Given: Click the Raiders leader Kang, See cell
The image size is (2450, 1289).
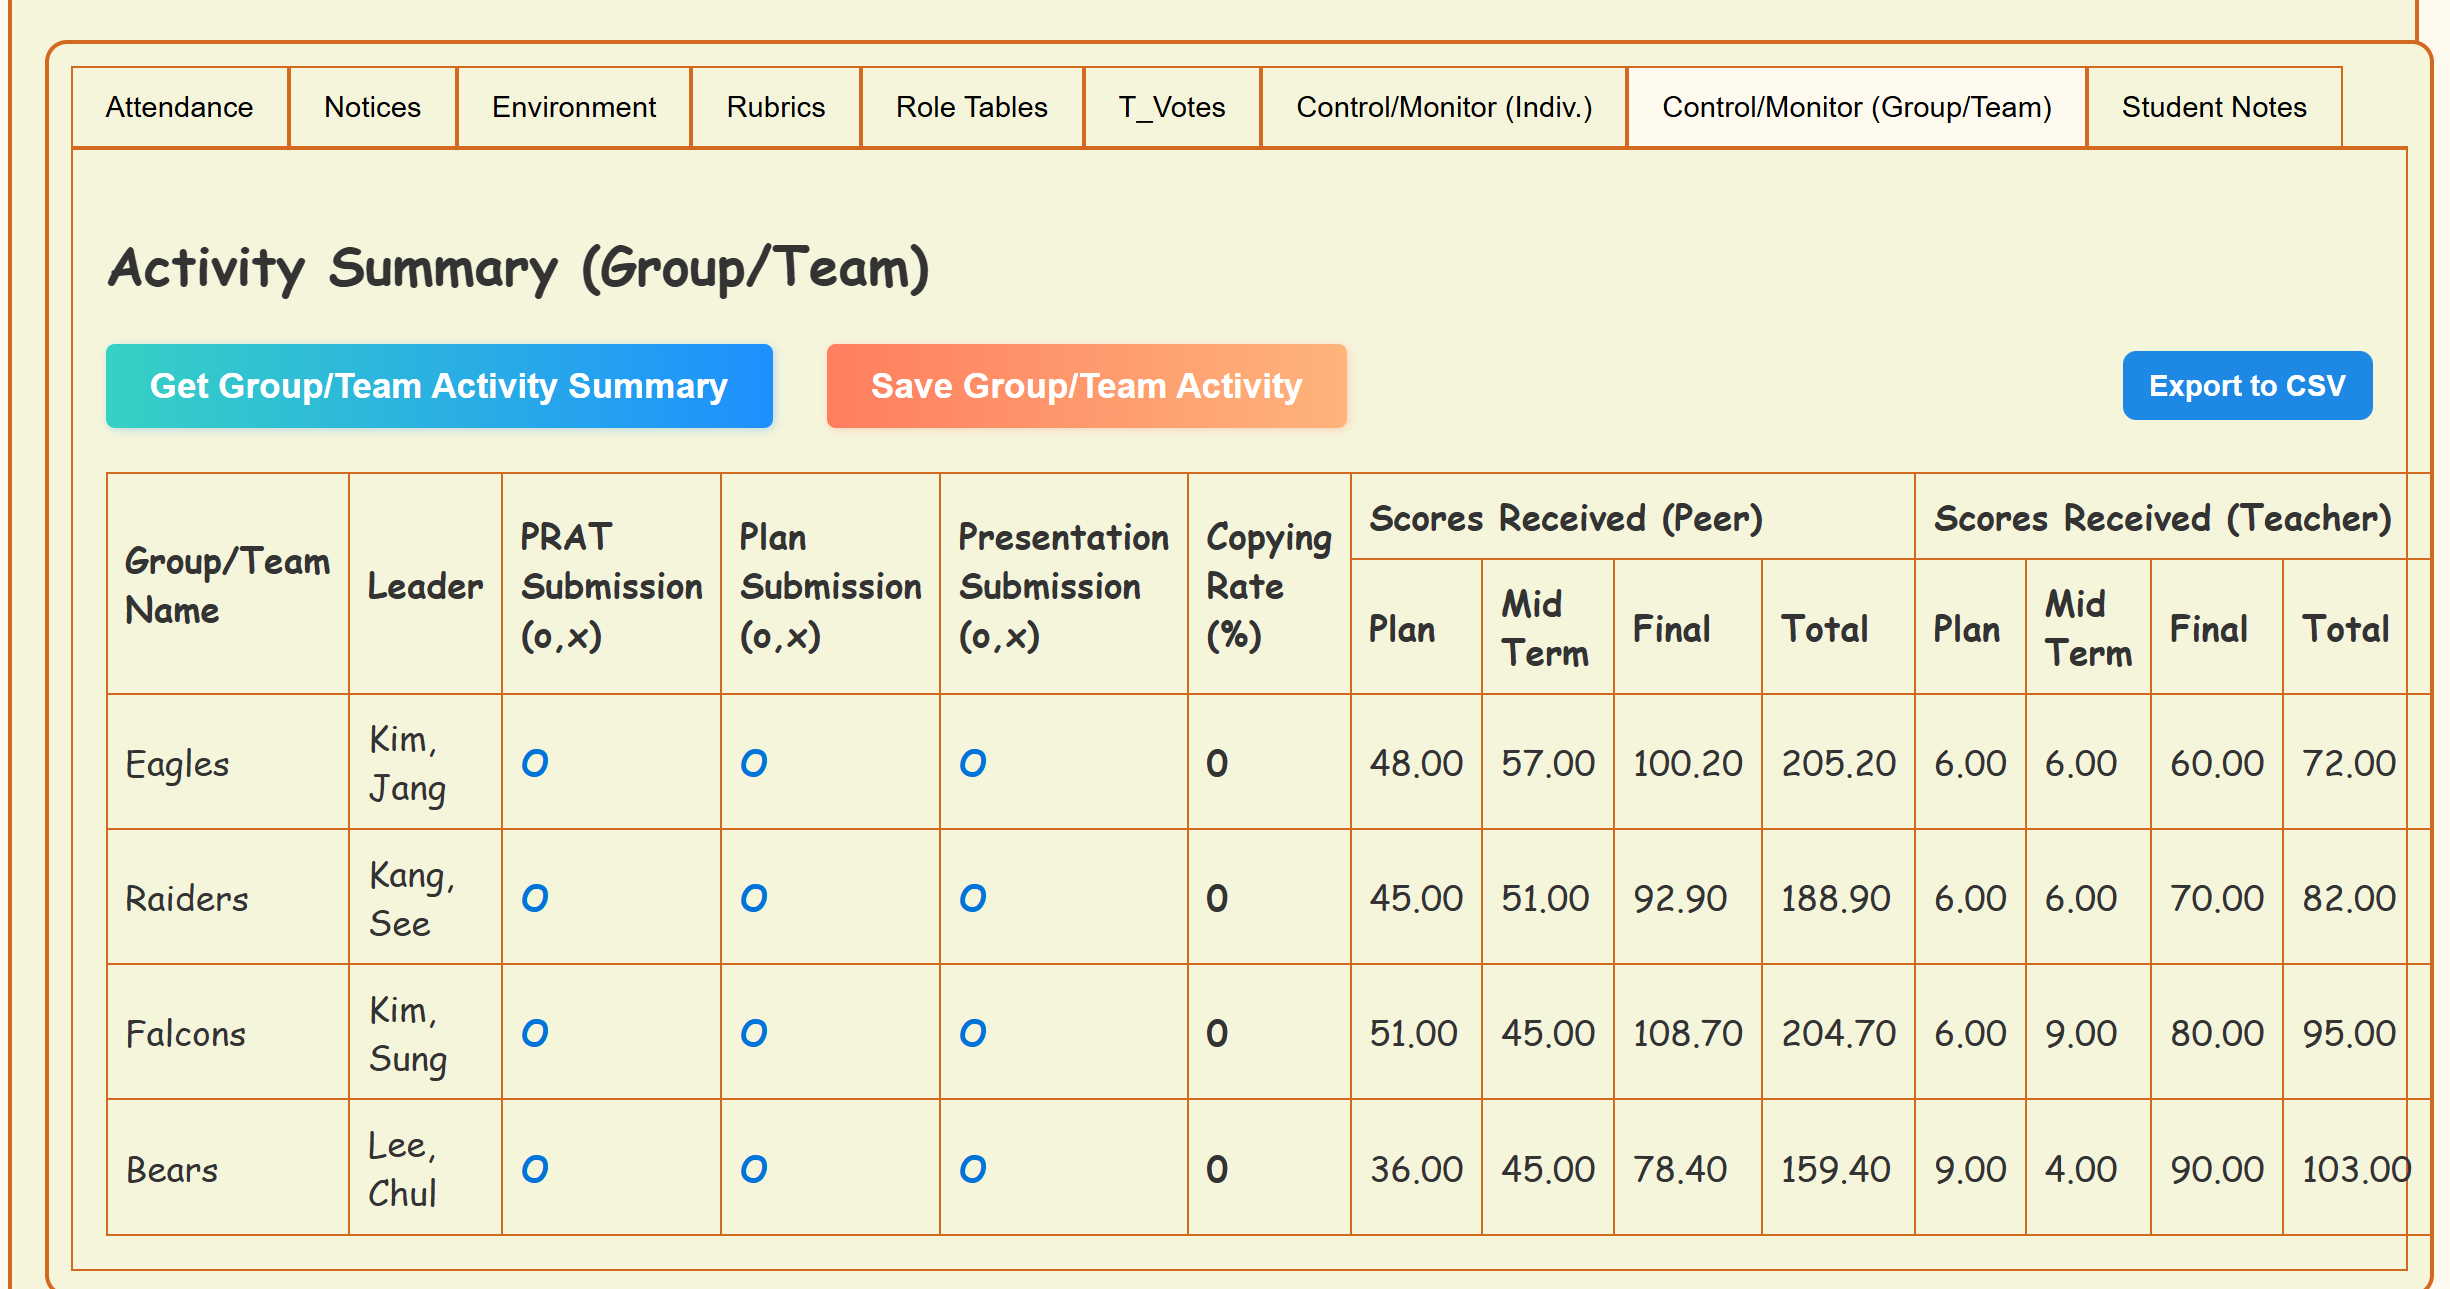Looking at the screenshot, I should click(x=411, y=898).
